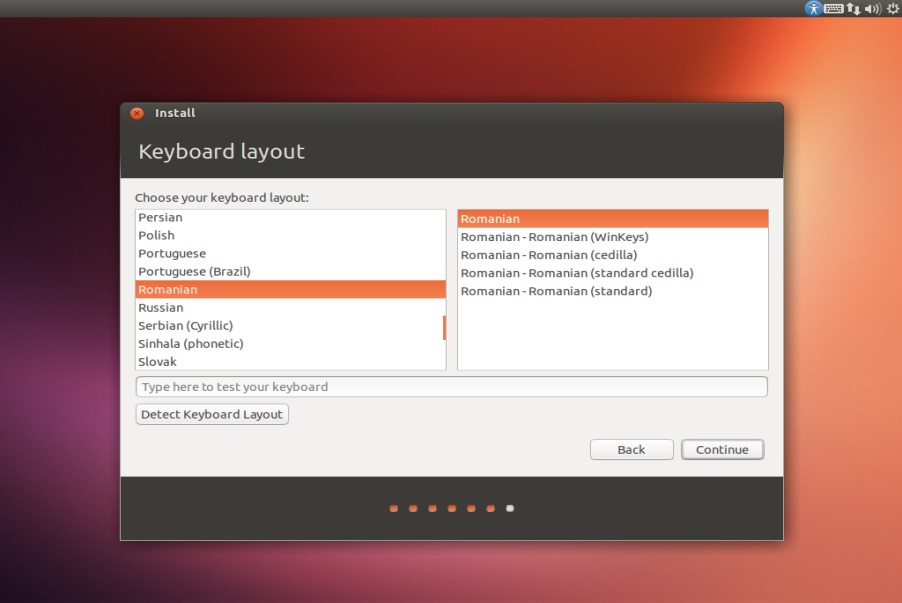Screen dimensions: 902x603
Task: Open the network connections indicator
Action: [853, 8]
